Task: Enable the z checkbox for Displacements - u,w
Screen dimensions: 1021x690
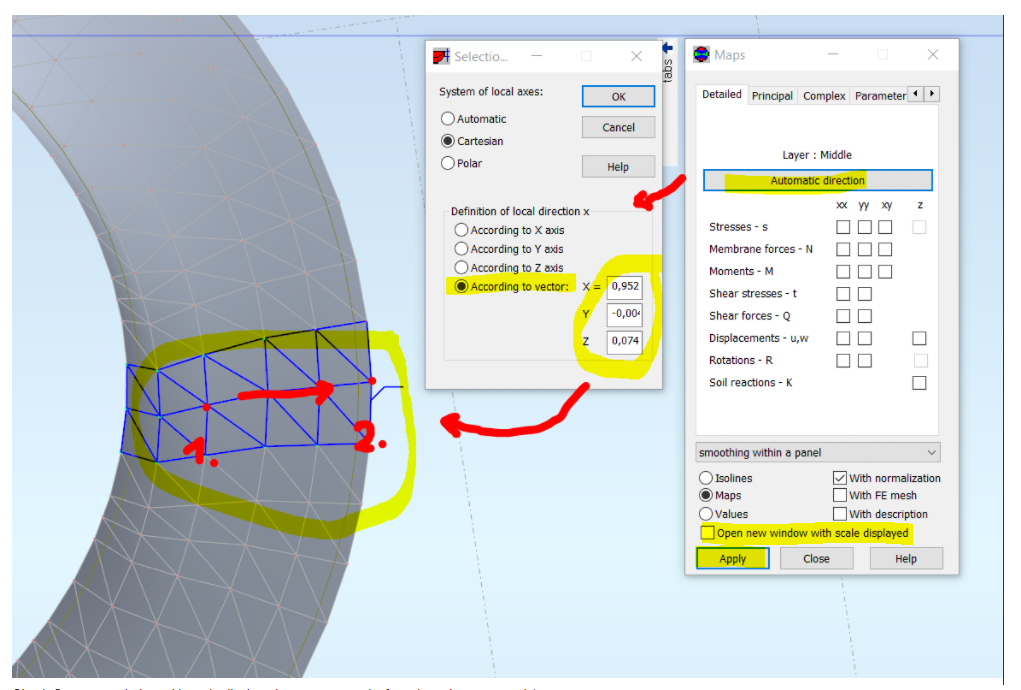Action: [x=919, y=338]
